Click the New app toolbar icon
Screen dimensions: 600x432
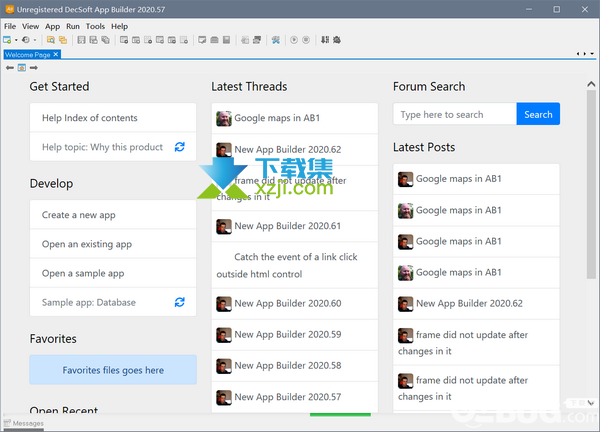[7, 40]
